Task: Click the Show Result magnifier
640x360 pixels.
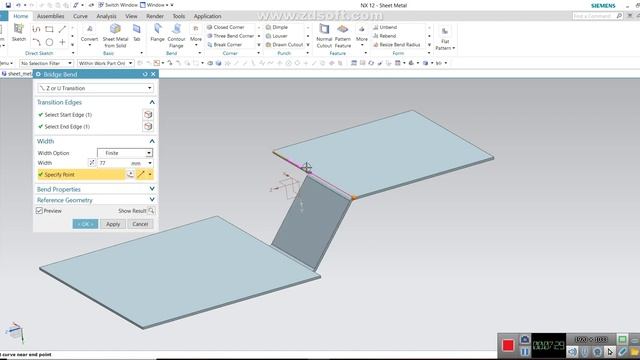Action: pos(151,211)
